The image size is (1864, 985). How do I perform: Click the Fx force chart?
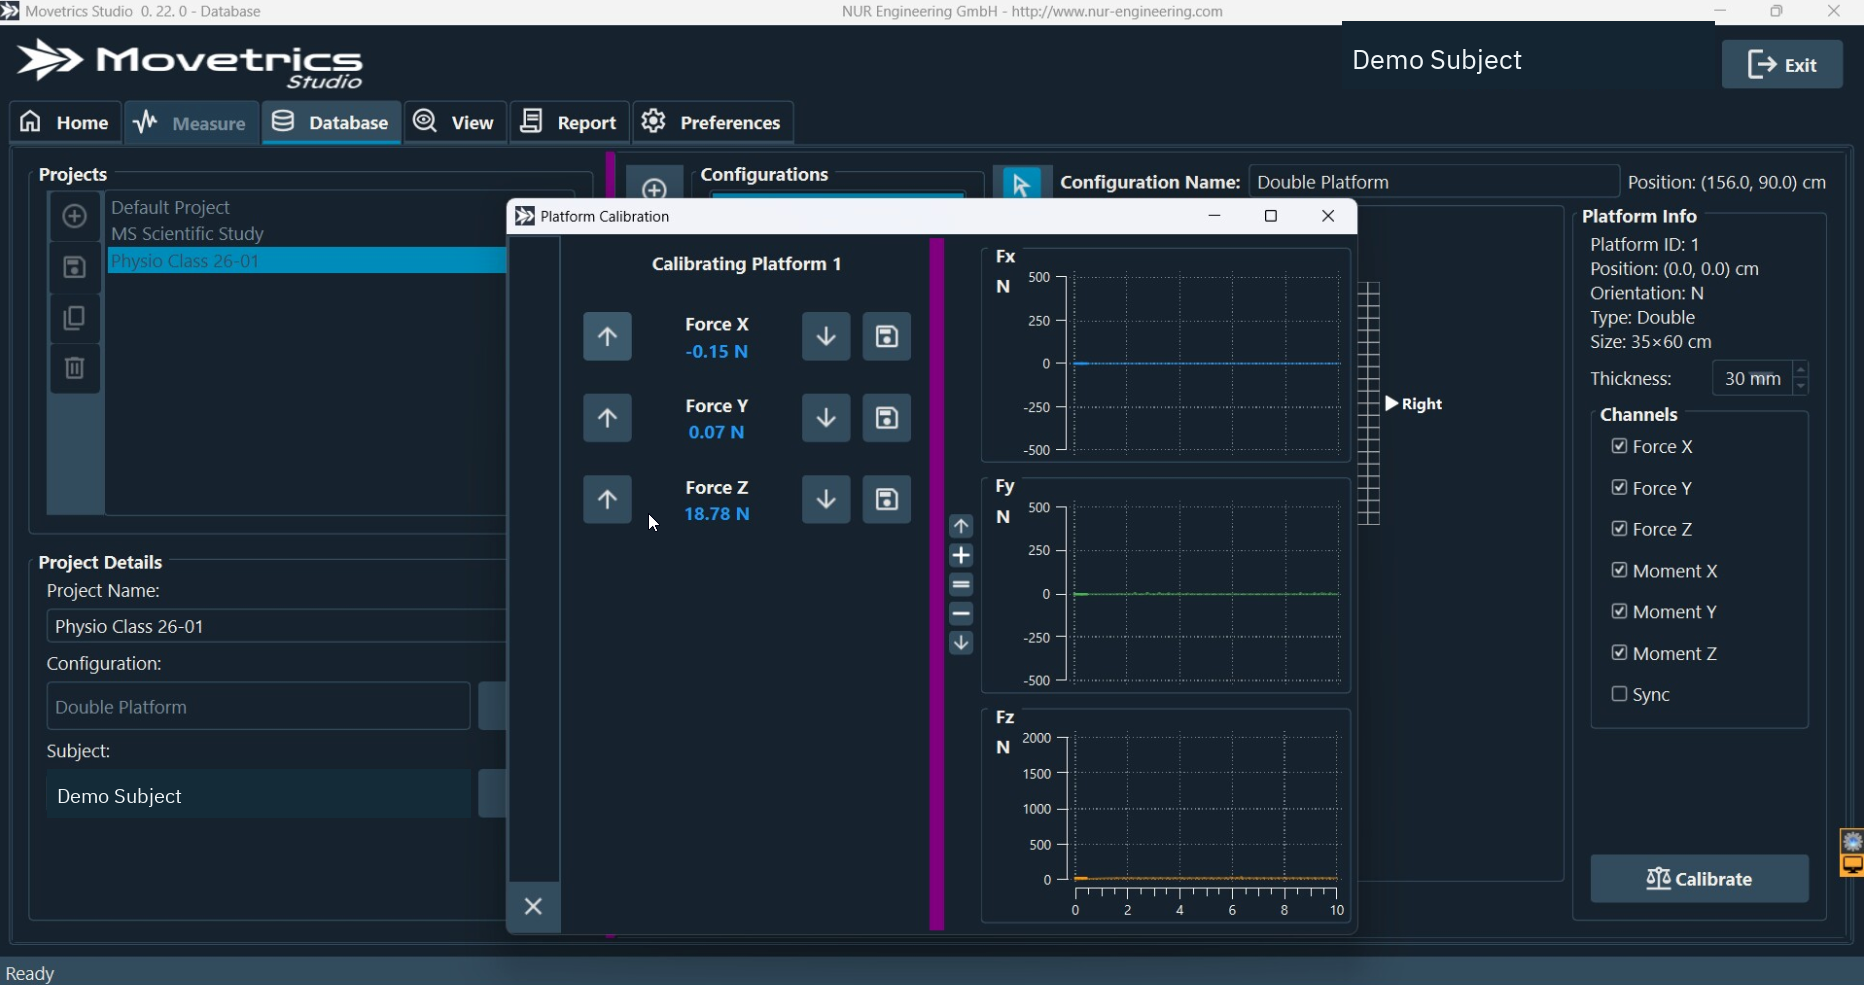tap(1166, 354)
